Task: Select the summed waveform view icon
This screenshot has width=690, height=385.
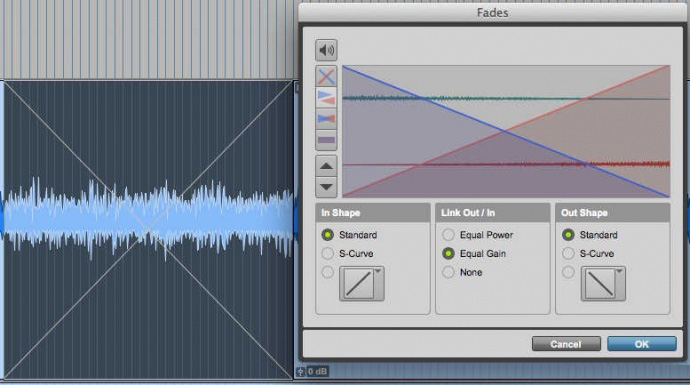Action: click(326, 140)
